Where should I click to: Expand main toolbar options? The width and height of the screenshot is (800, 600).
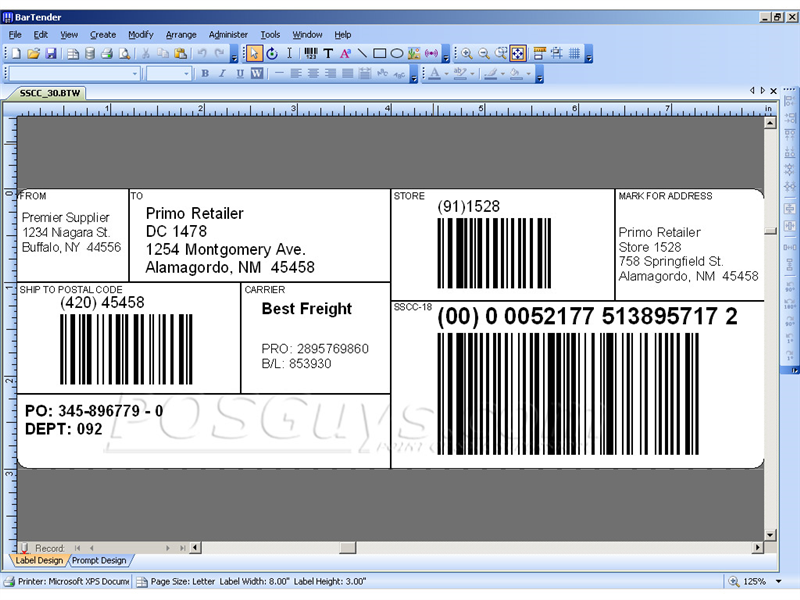(234, 54)
